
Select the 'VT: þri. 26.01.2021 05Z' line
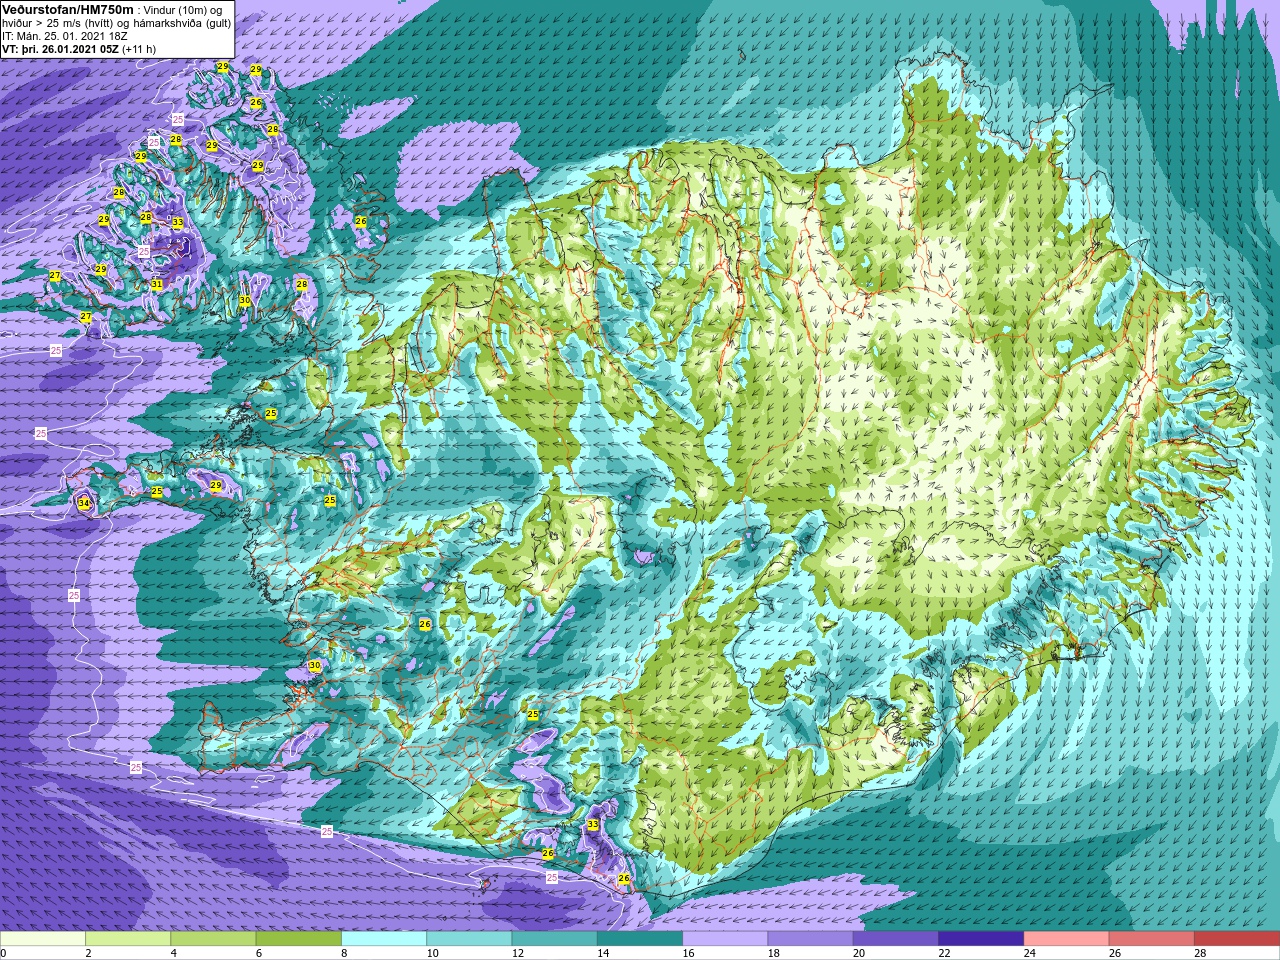60,49
